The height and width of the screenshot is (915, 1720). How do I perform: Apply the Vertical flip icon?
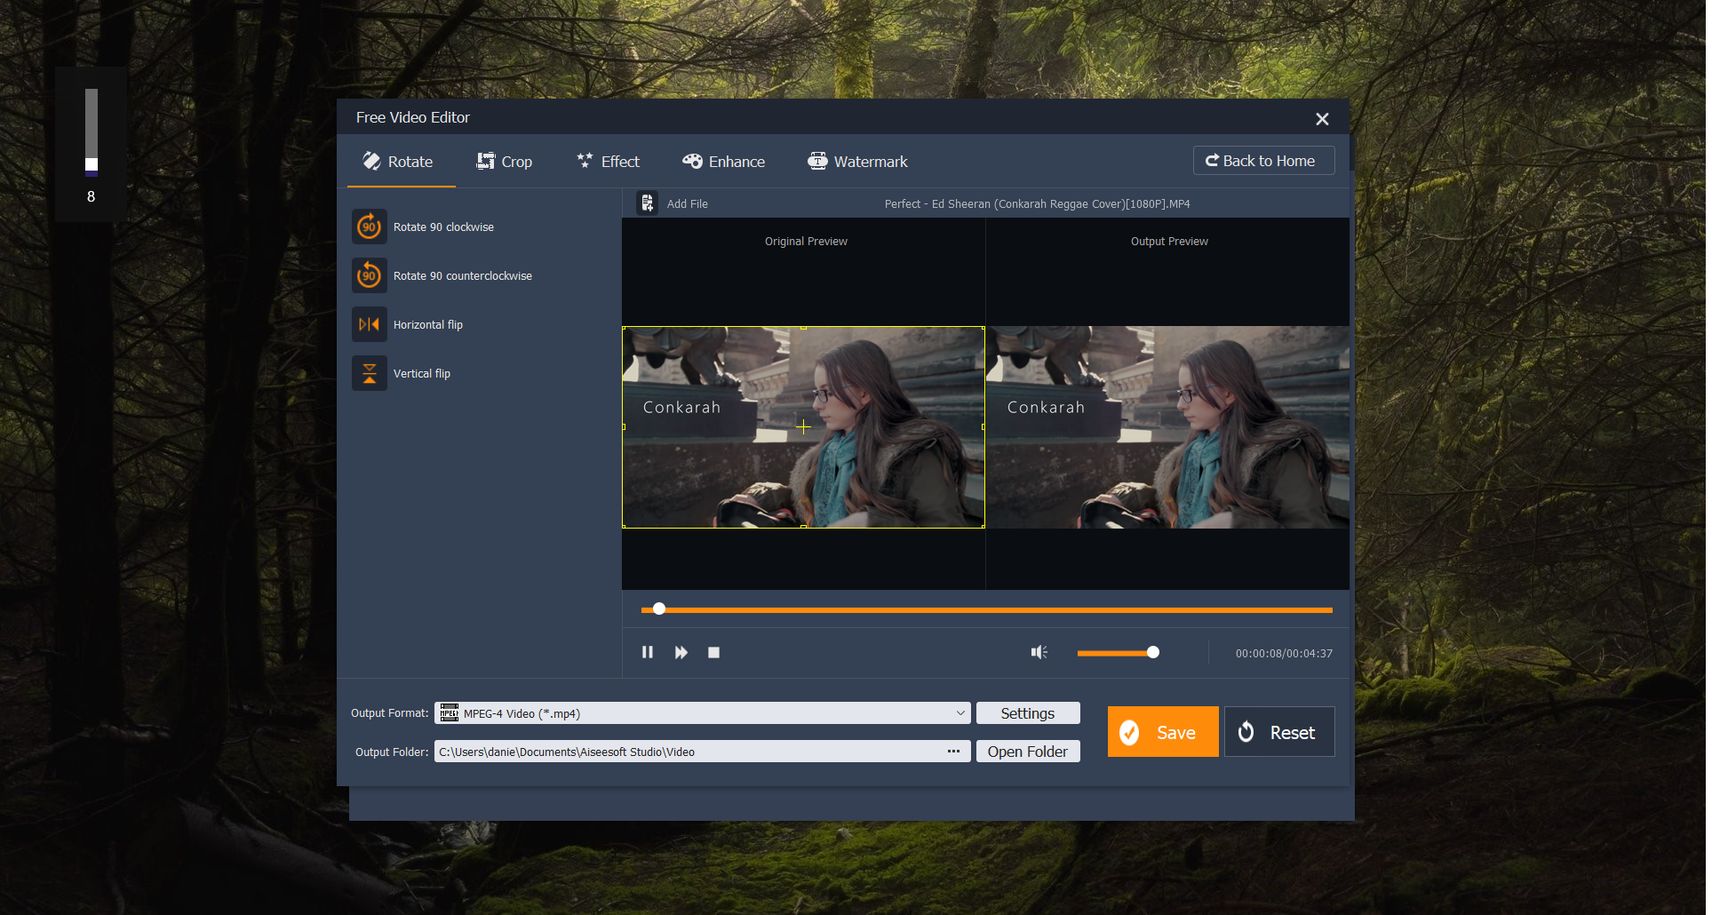pos(369,374)
